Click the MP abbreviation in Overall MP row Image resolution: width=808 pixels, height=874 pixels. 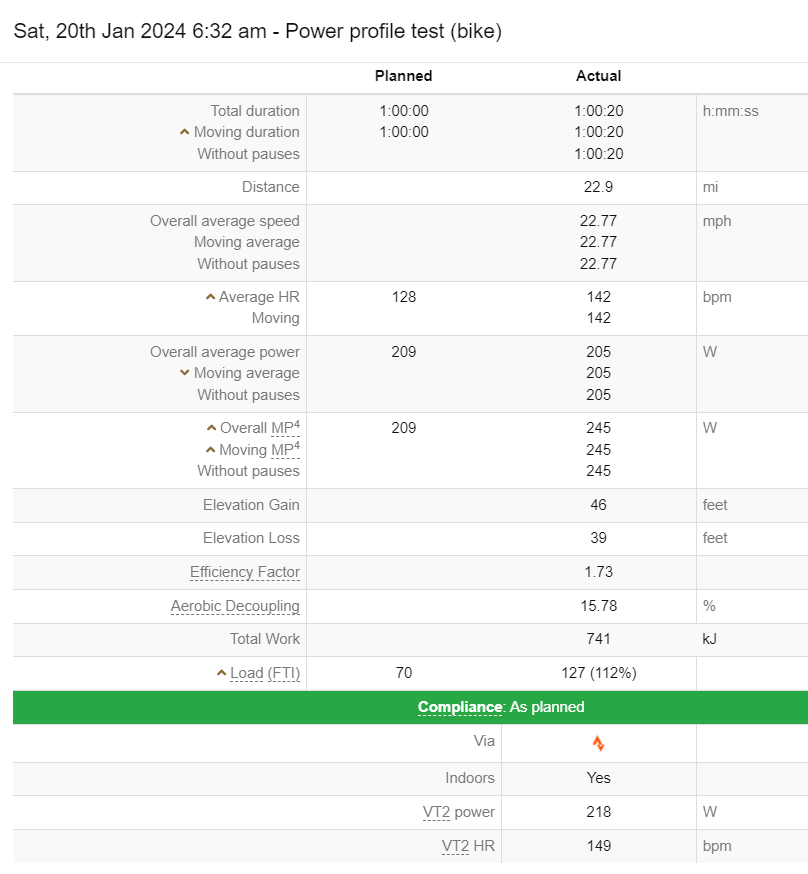click(x=283, y=428)
